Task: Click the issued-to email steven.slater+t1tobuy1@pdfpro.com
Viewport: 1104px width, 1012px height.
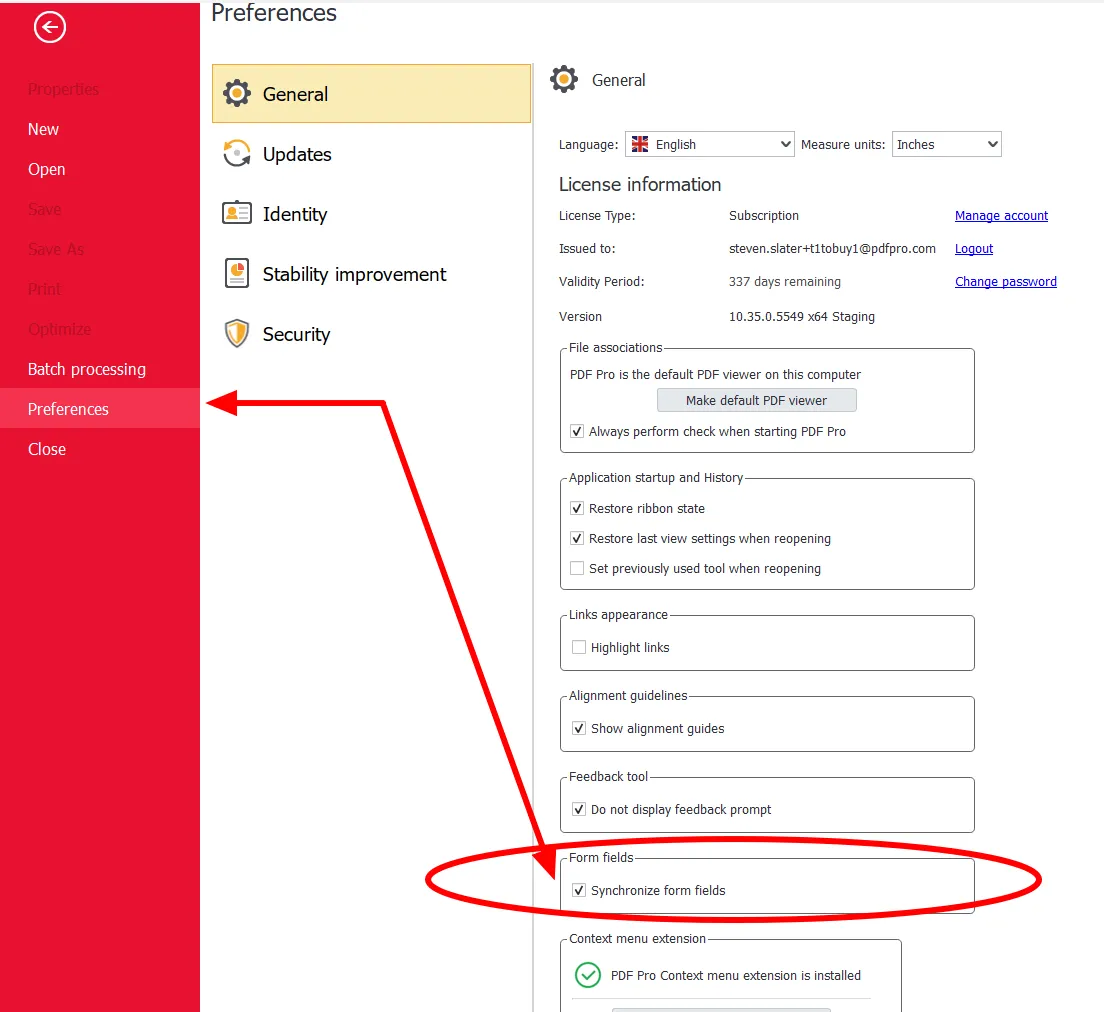Action: coord(832,249)
